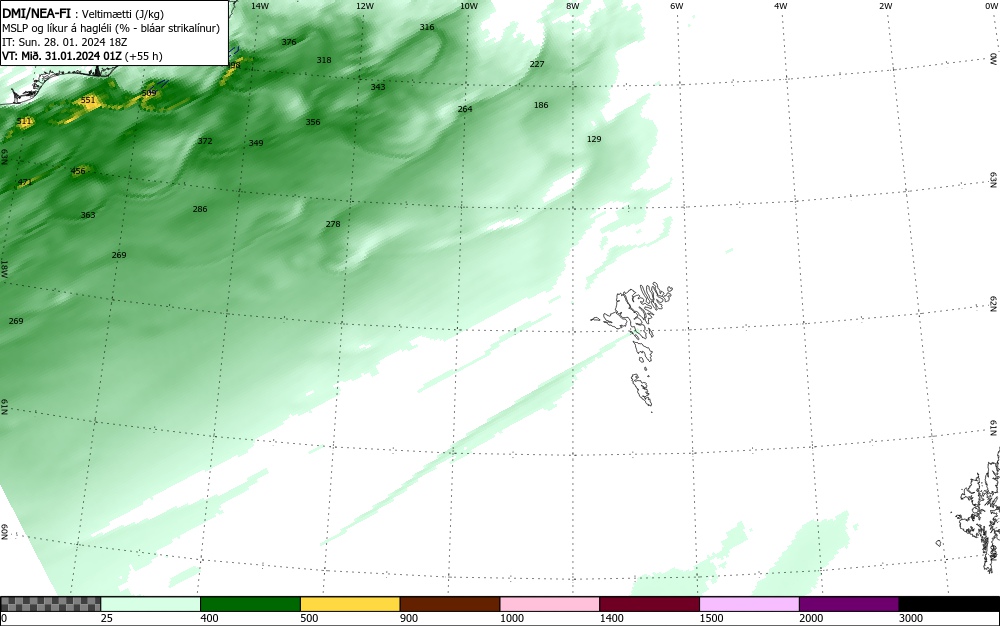Viewport: 1000px width, 626px height.
Task: Select the black legend swatch above 3000
Action: [949, 604]
